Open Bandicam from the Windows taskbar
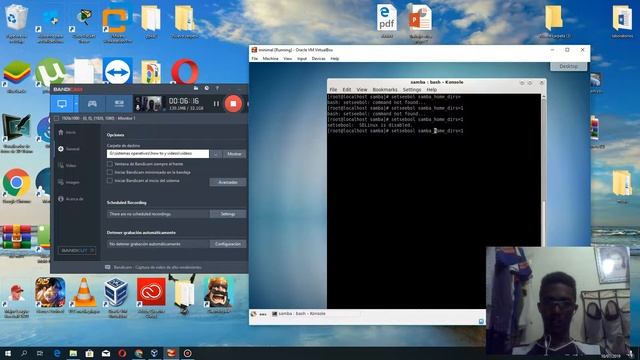The height and width of the screenshot is (360, 640). [187, 353]
